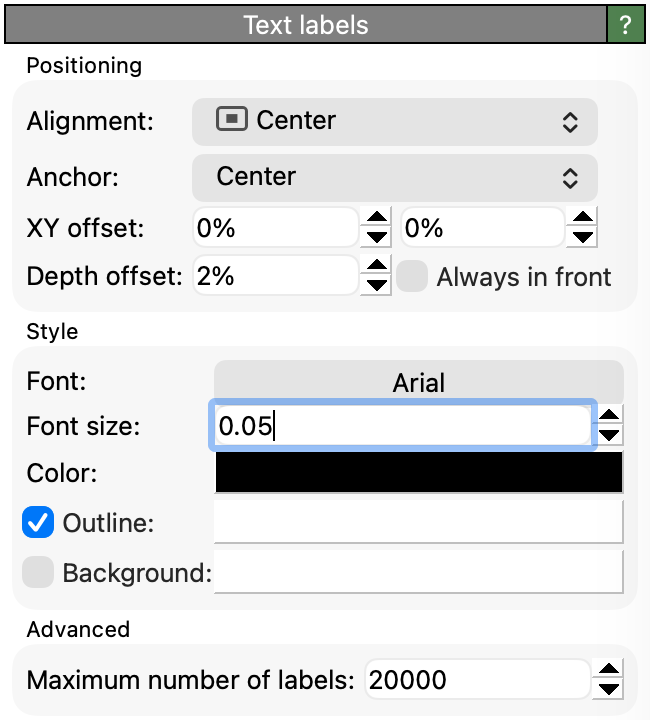Click the Background color swatch
650x720 pixels.
coord(419,572)
